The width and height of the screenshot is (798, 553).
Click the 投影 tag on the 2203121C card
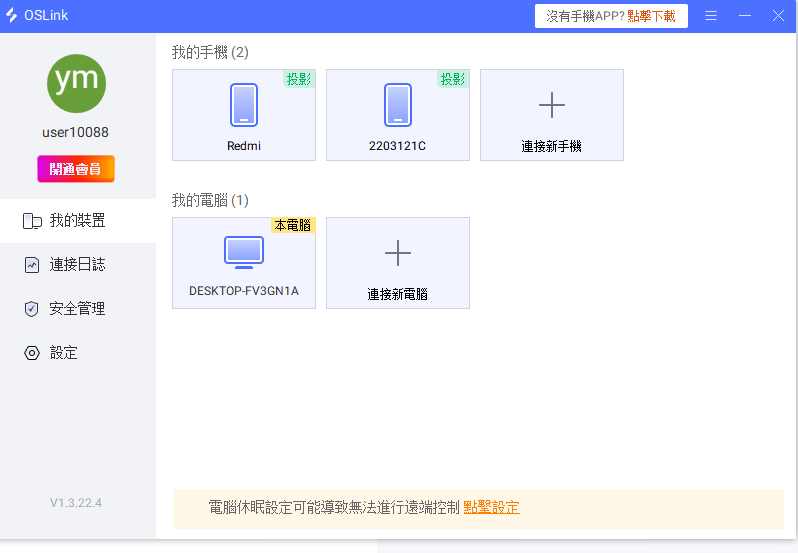coord(453,79)
